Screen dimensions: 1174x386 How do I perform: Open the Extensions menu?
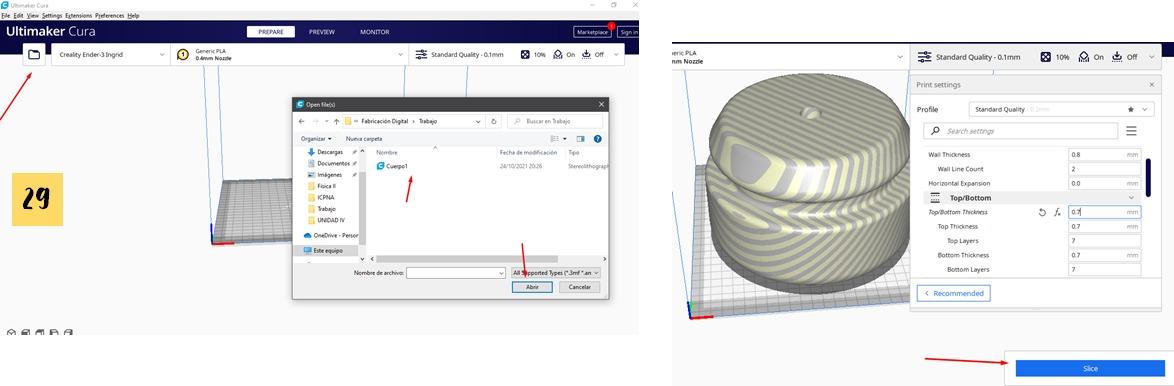pyautogui.click(x=78, y=16)
